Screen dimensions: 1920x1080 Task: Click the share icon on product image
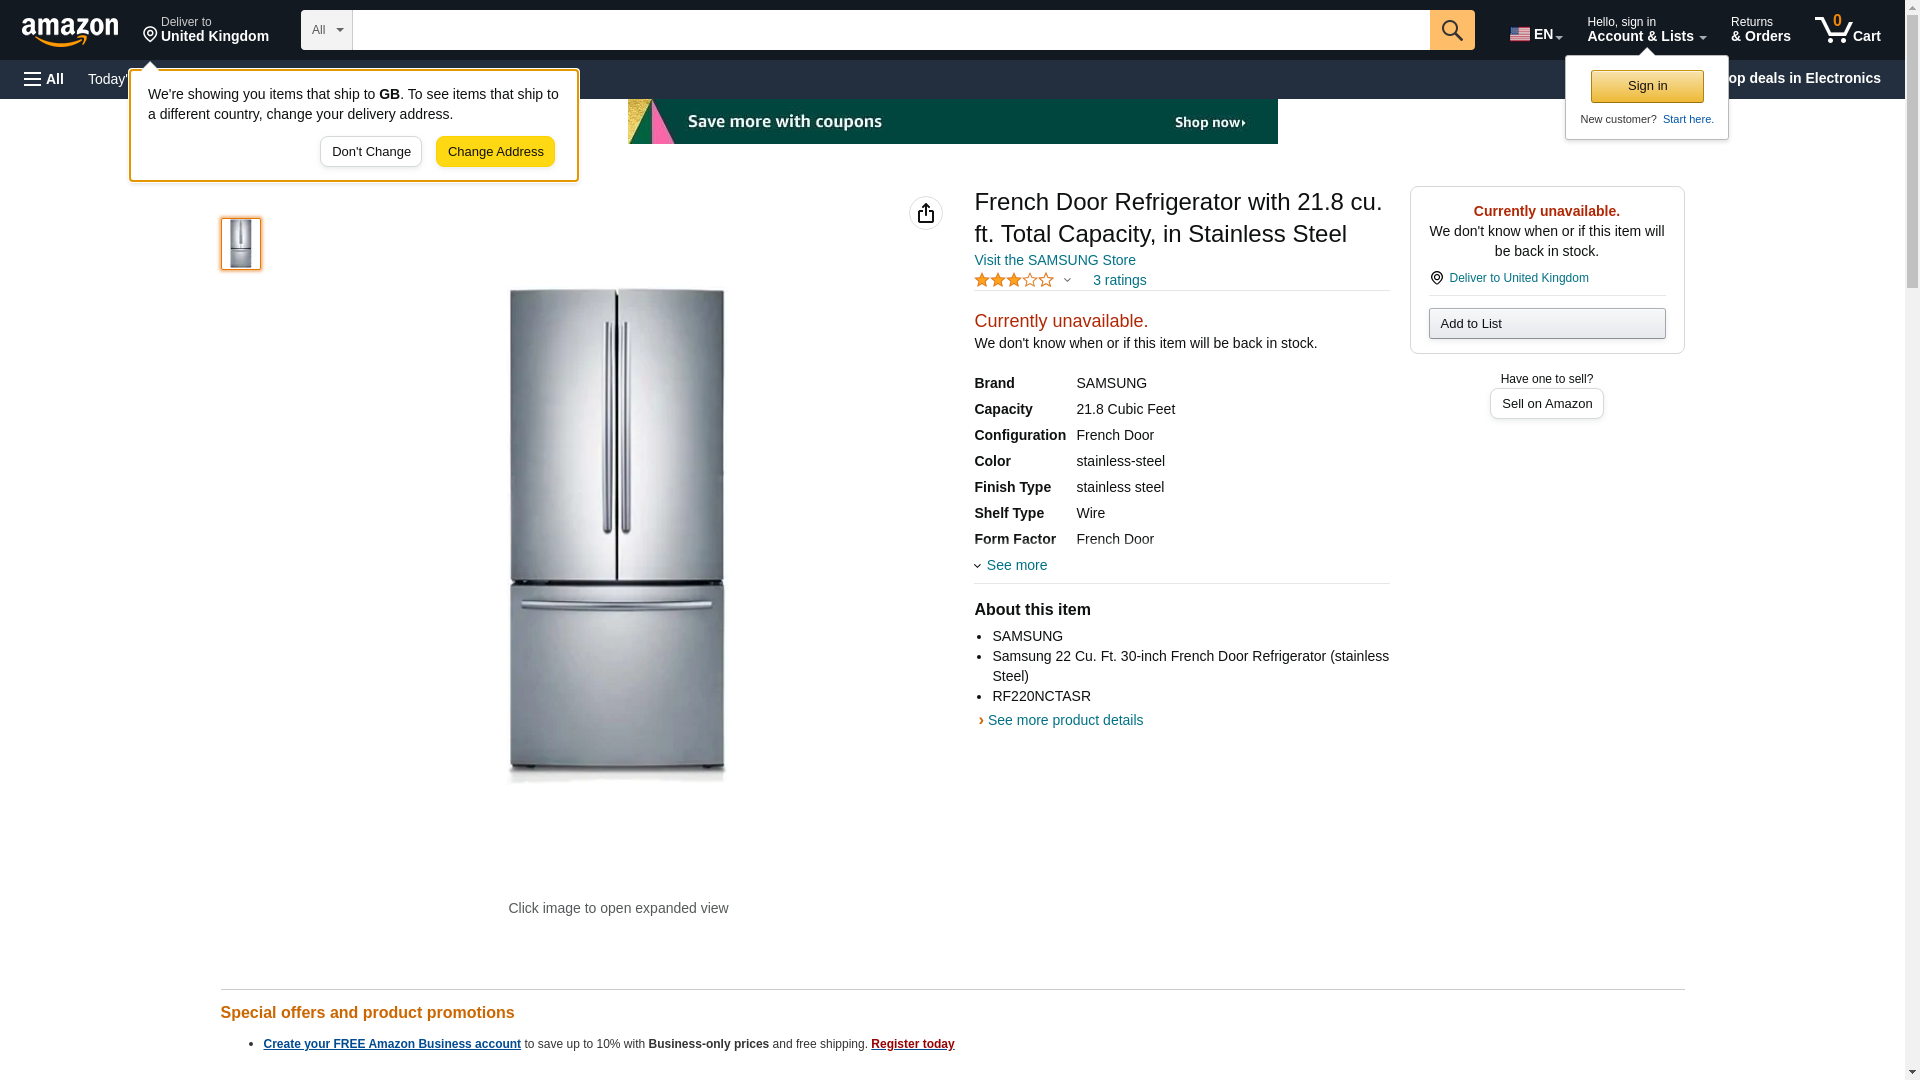(x=925, y=213)
